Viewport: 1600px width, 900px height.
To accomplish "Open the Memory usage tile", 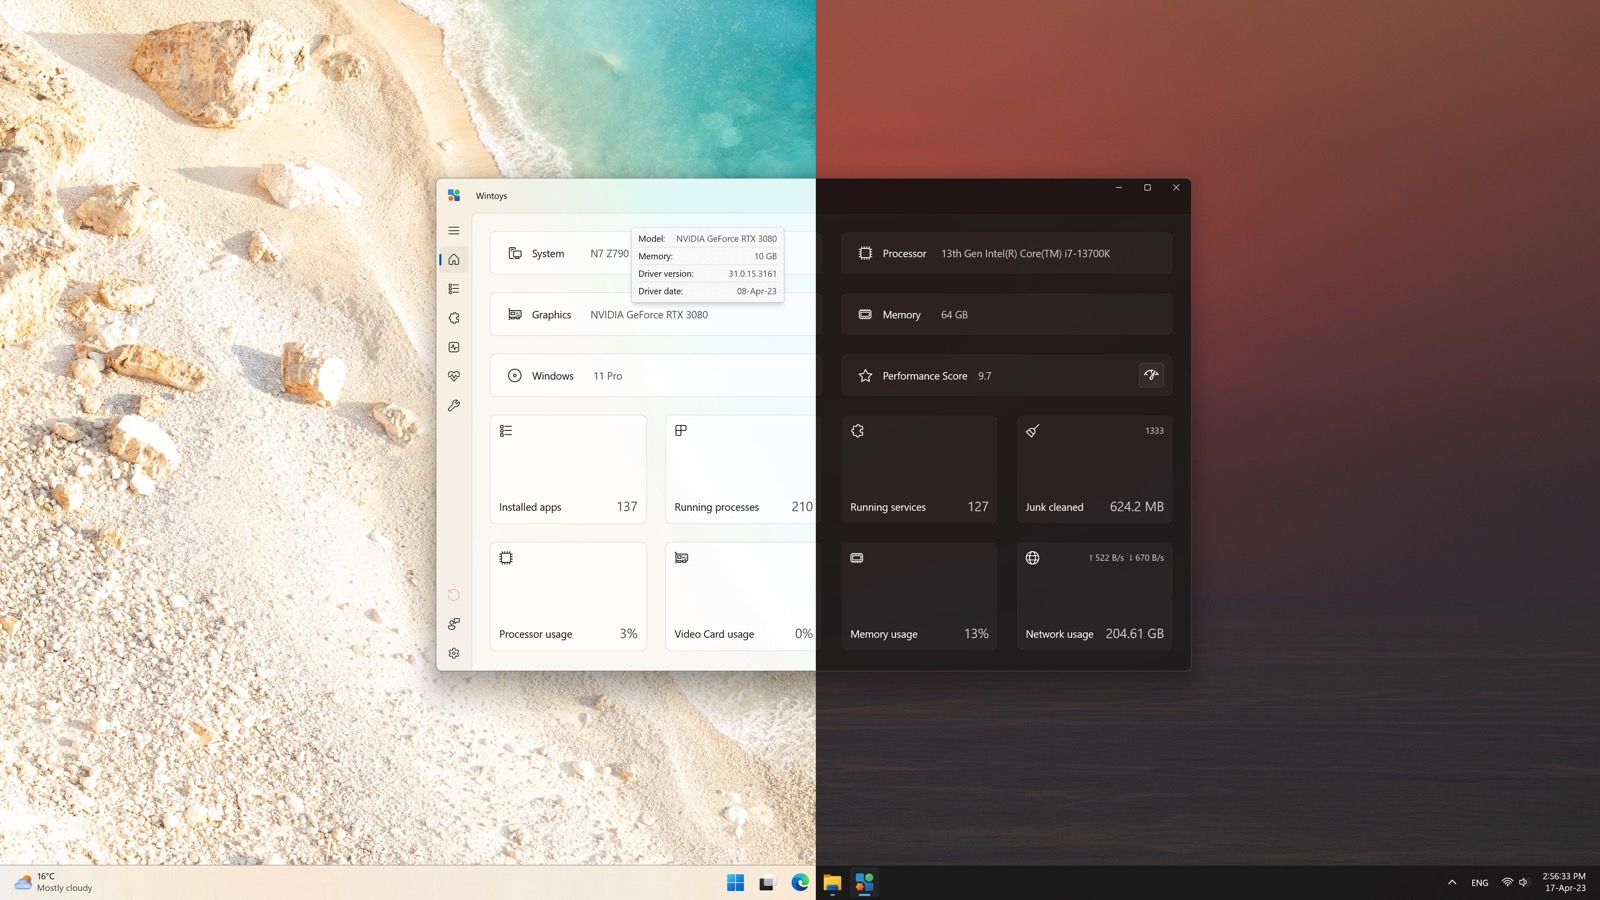I will [x=919, y=596].
